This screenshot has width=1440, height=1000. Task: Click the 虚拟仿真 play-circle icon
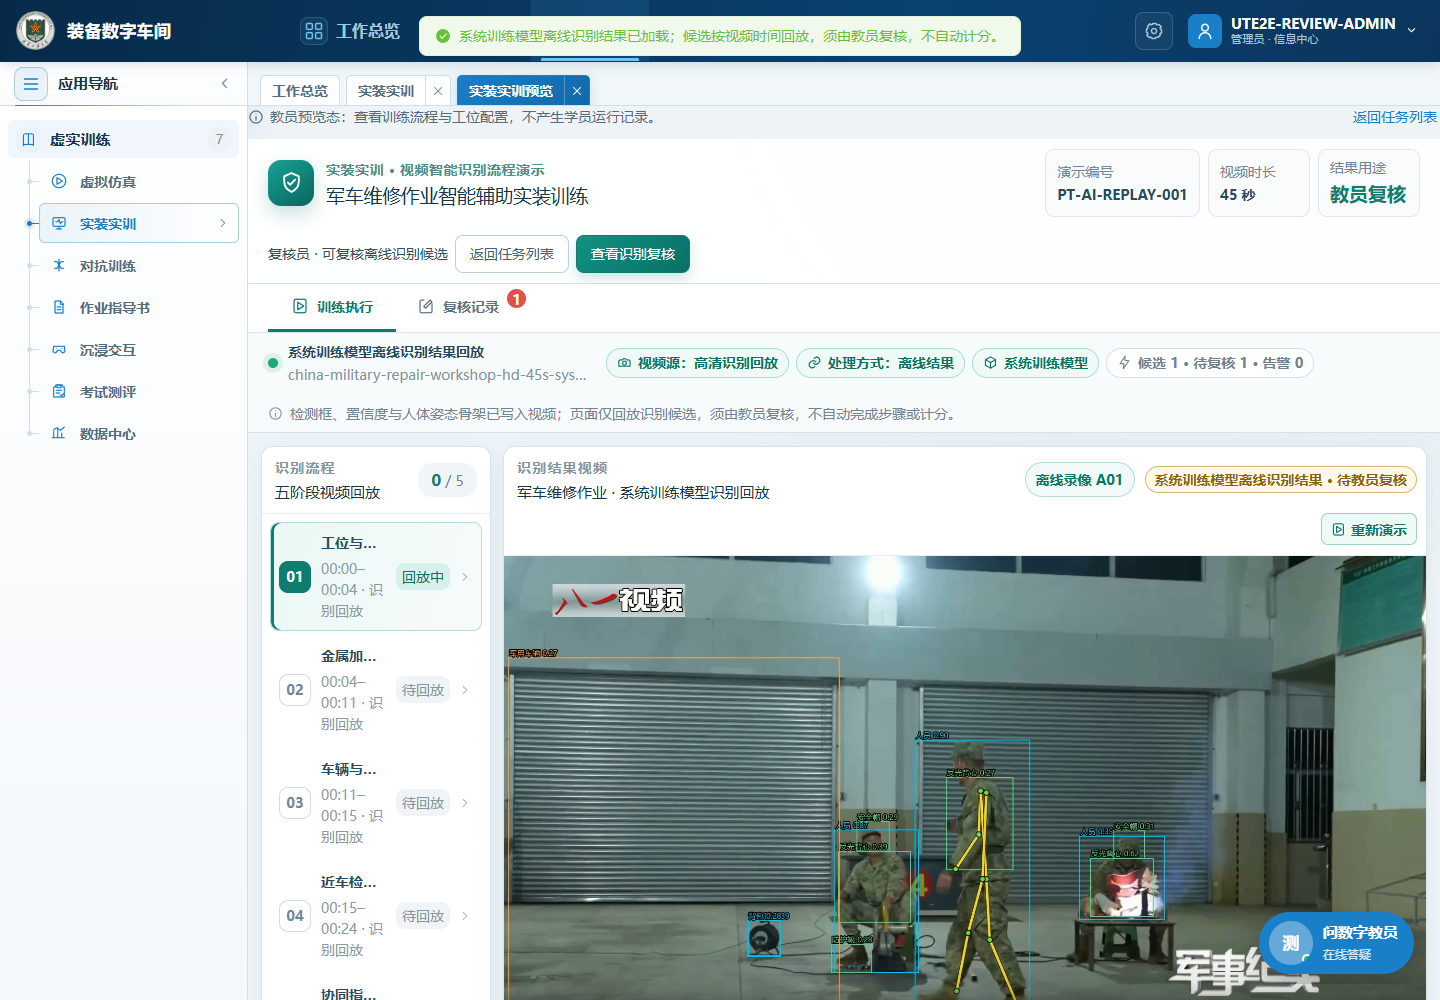(59, 182)
